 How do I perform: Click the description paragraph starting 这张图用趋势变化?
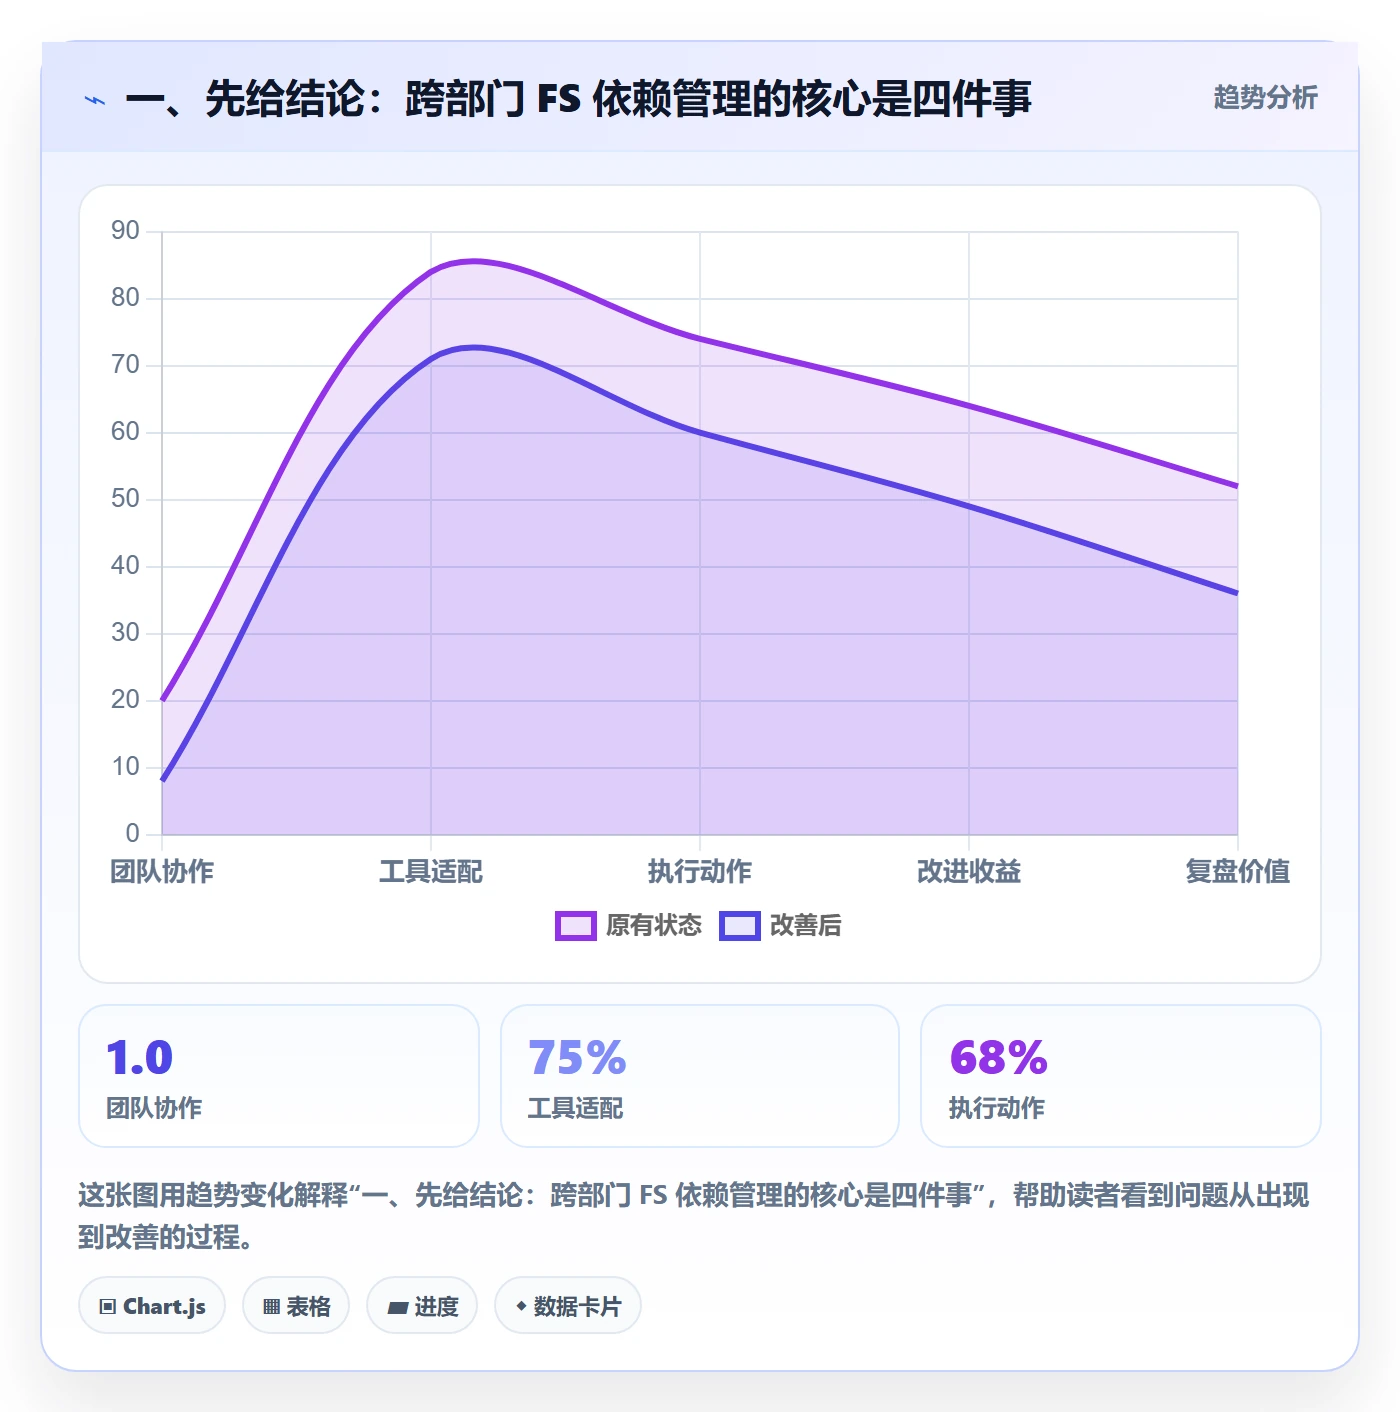694,1216
